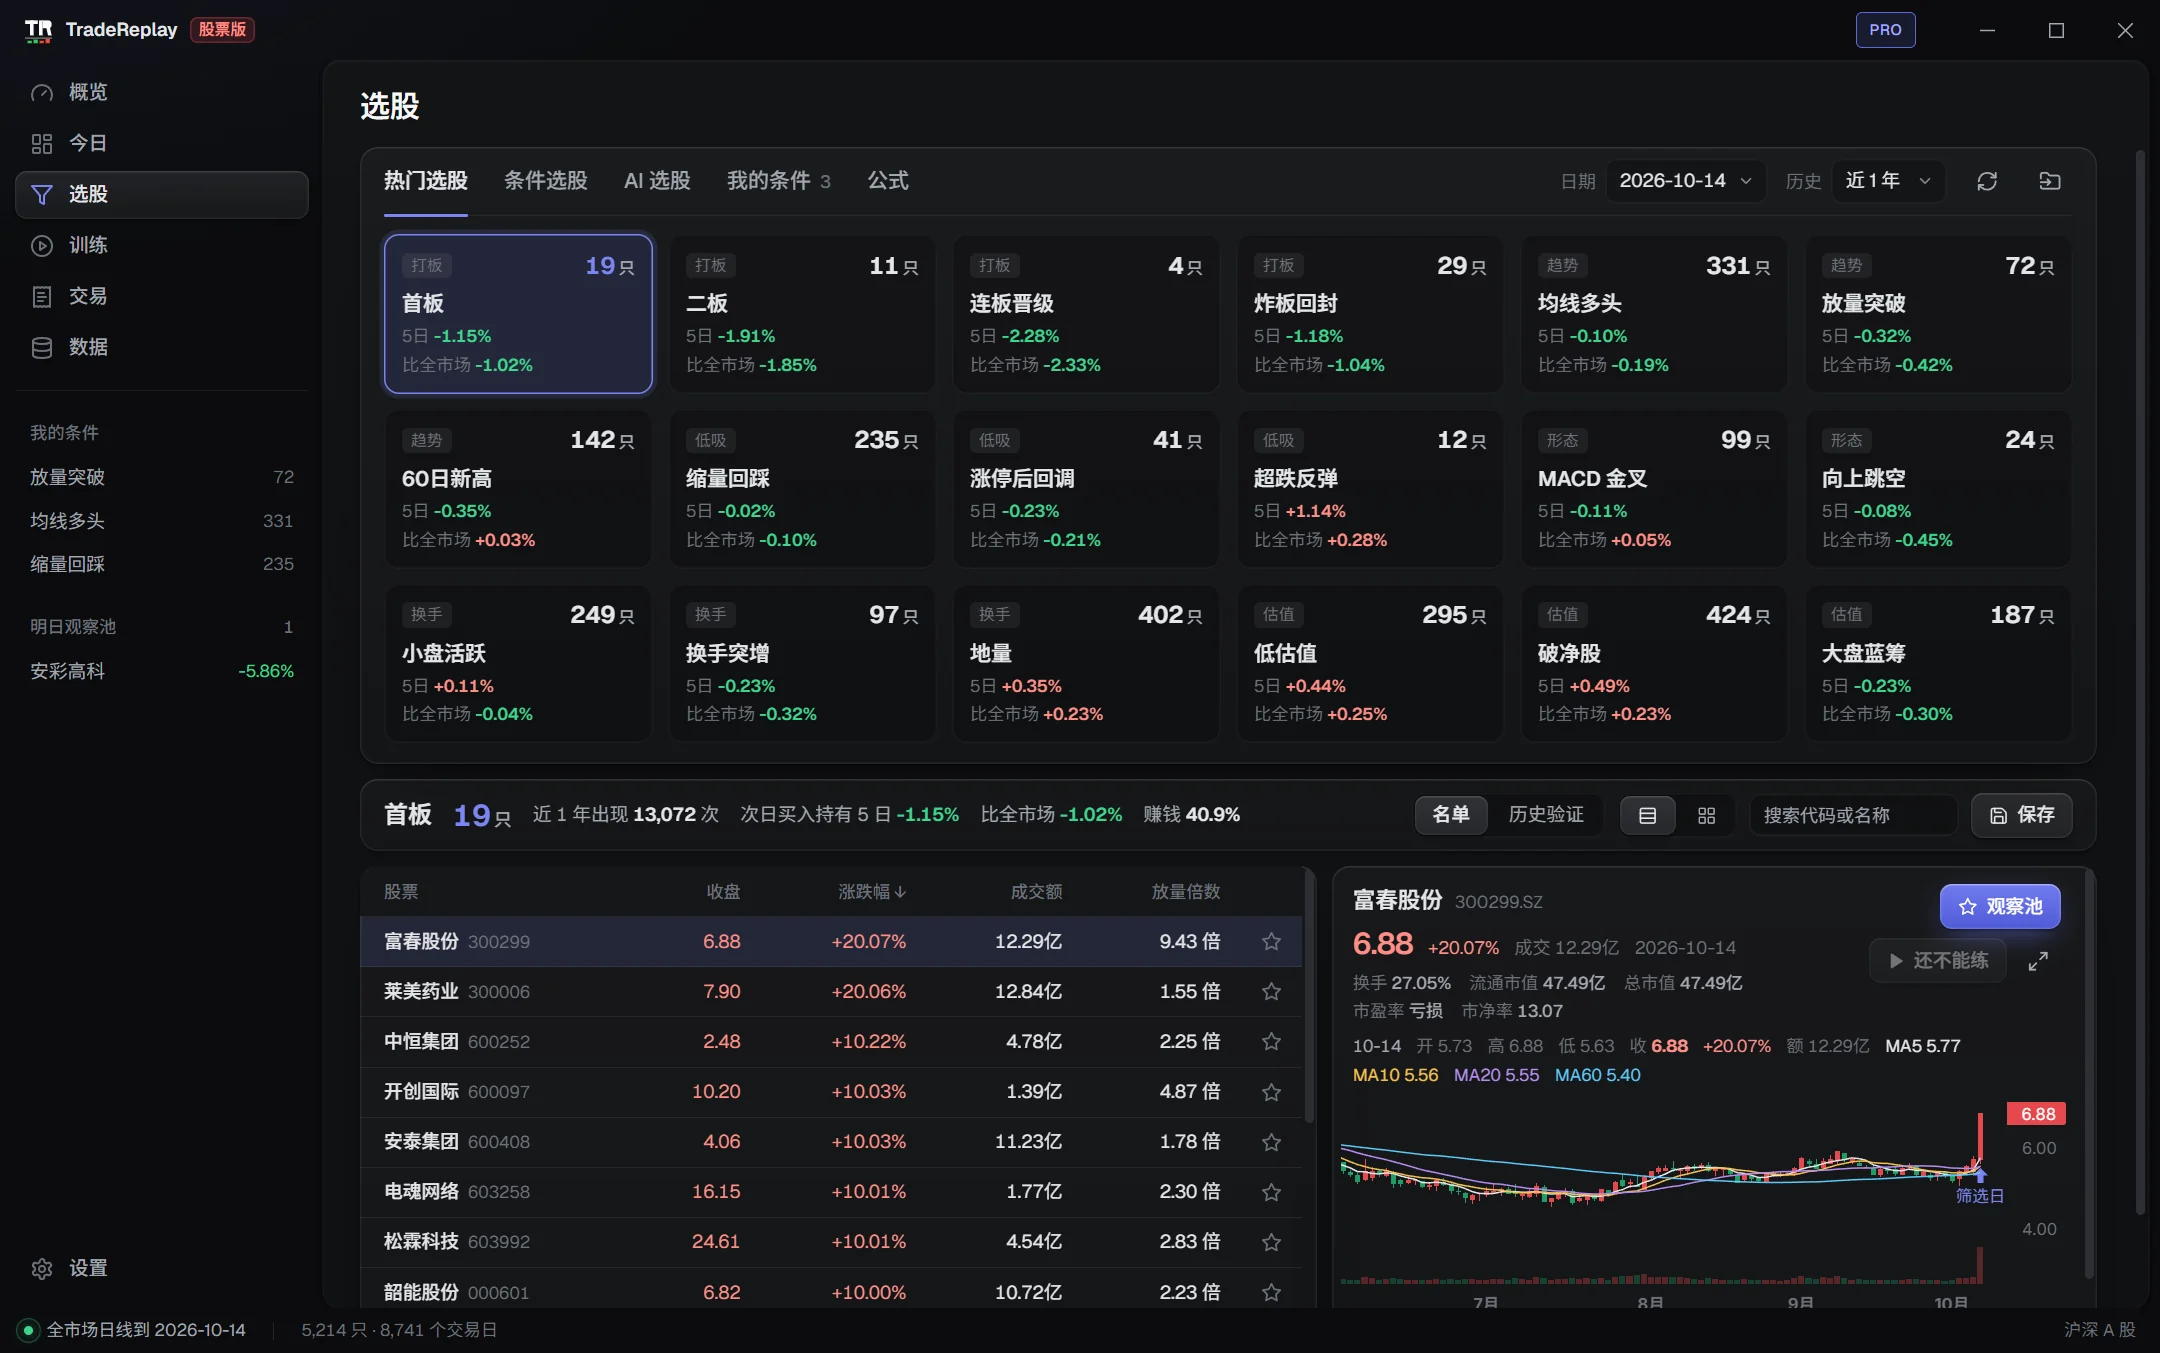Image resolution: width=2160 pixels, height=1353 pixels.
Task: Open 设置 settings at sidebar bottom
Action: [x=161, y=1268]
